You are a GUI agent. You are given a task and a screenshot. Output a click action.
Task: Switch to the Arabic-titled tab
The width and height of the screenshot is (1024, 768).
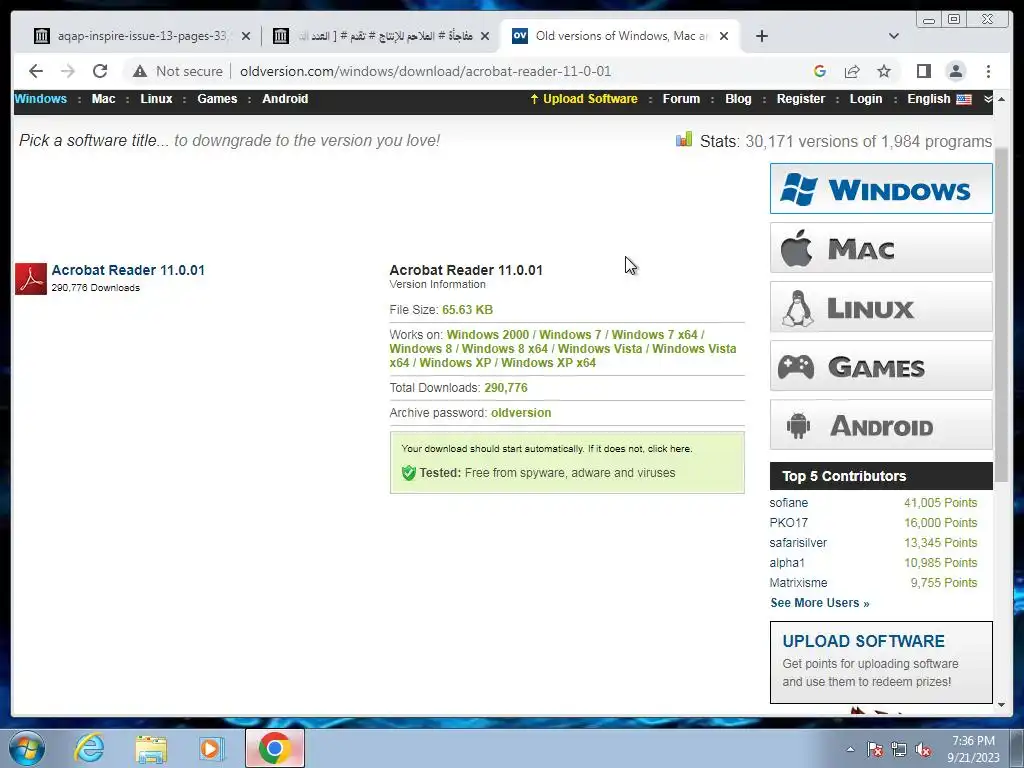click(x=385, y=36)
